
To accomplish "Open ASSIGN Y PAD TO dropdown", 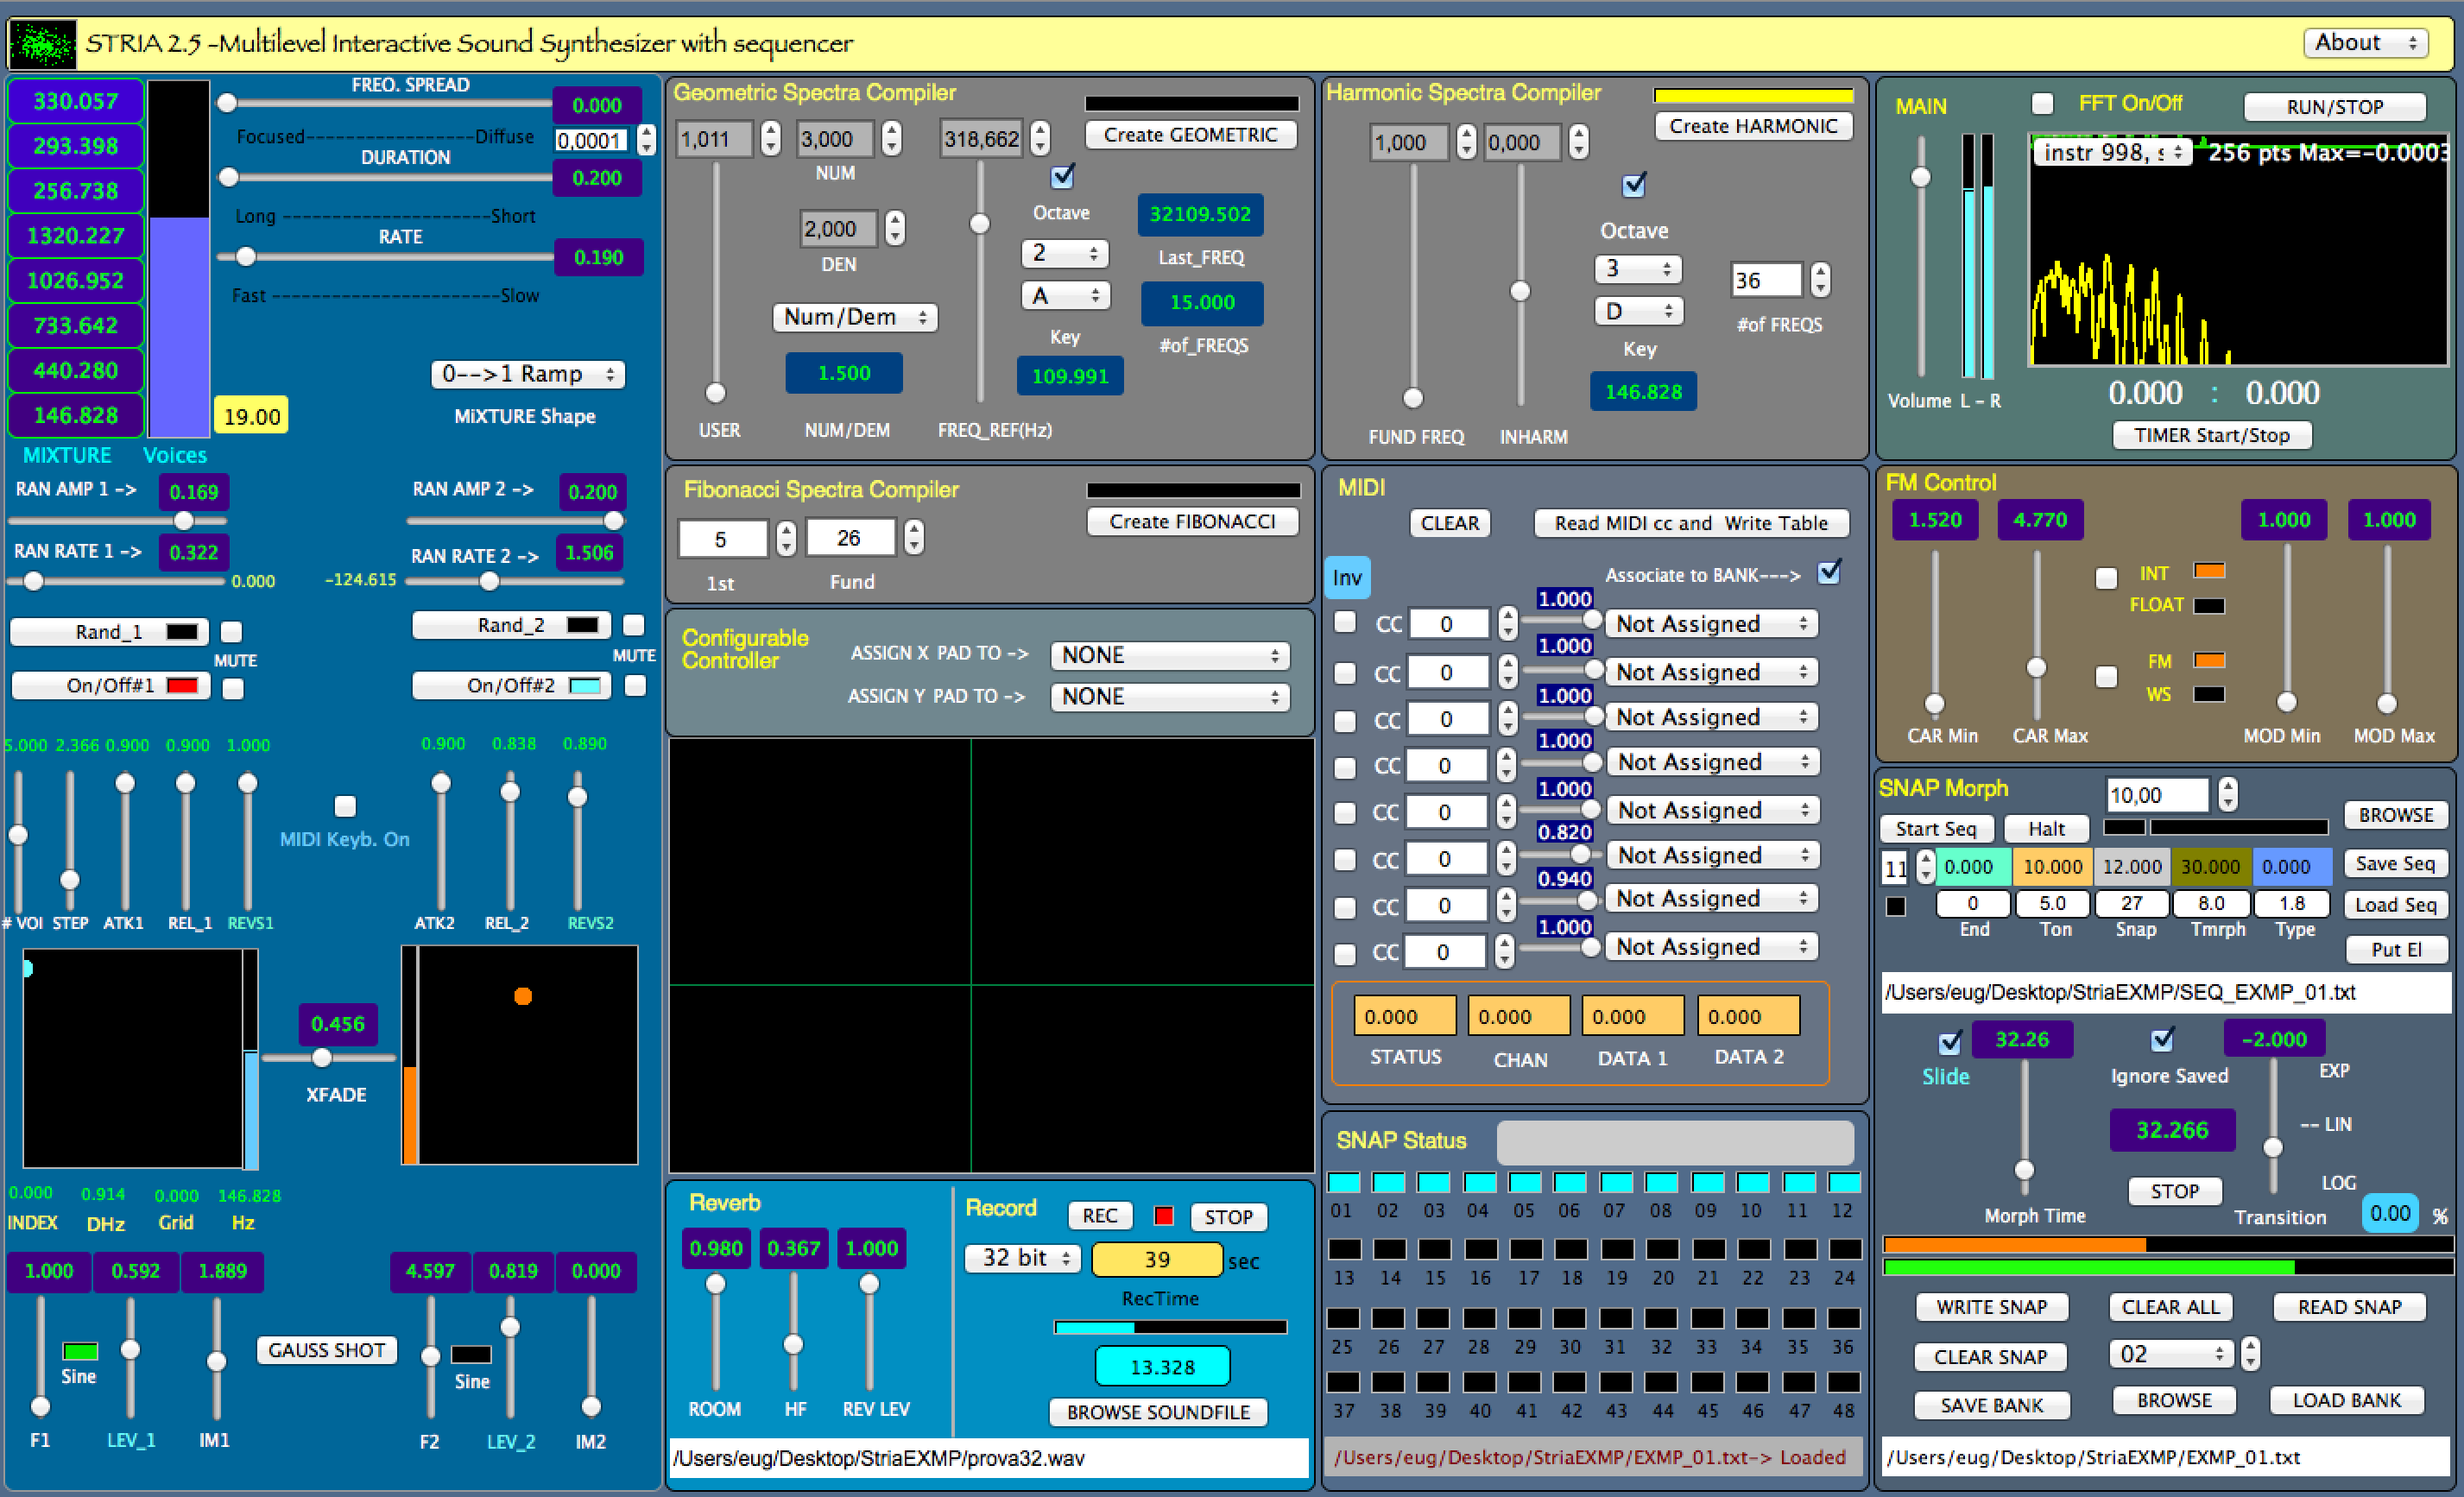I will (1169, 697).
